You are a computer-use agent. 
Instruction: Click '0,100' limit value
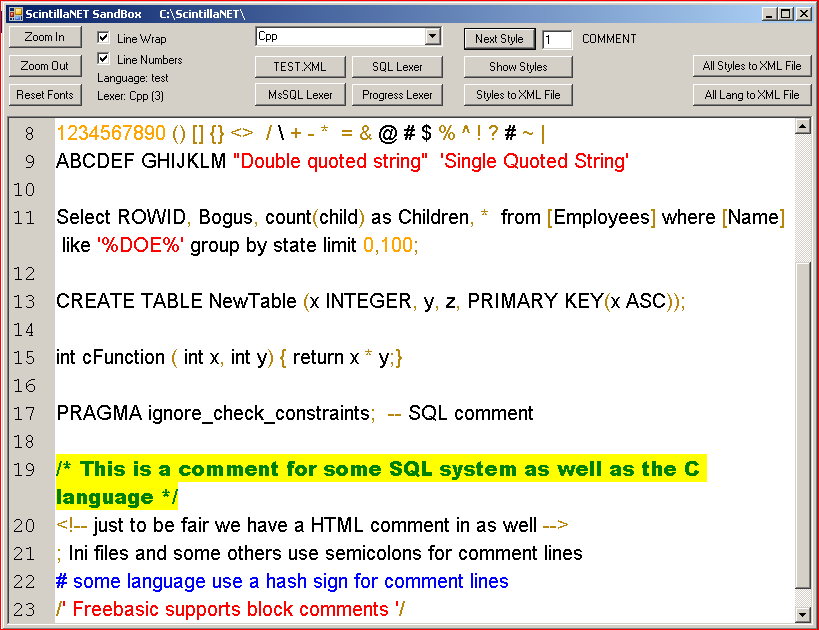point(388,245)
